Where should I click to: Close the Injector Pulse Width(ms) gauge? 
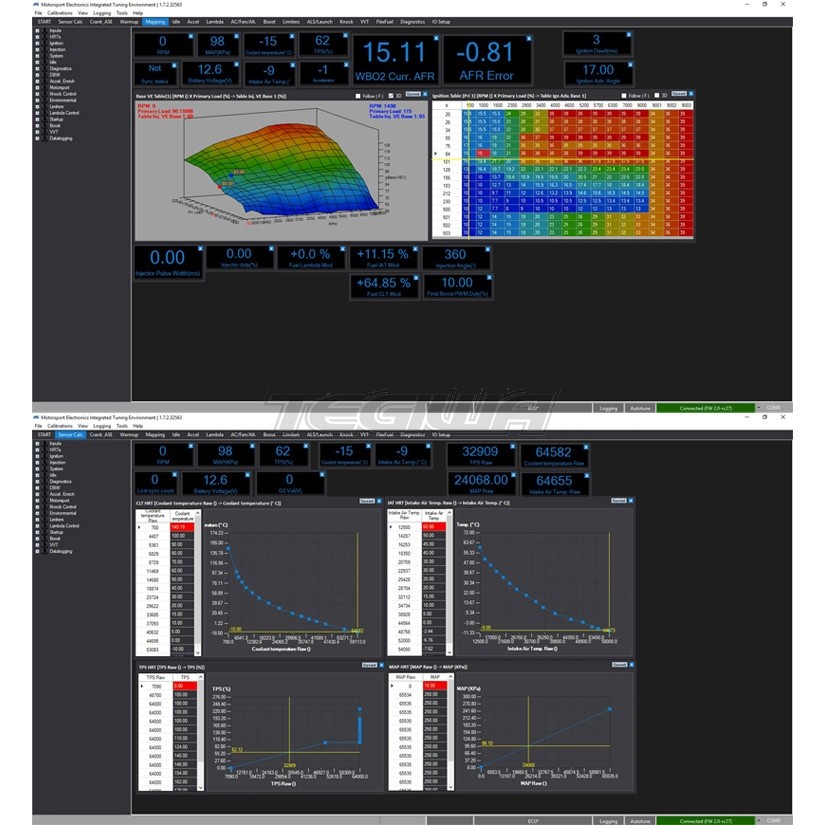[199, 248]
